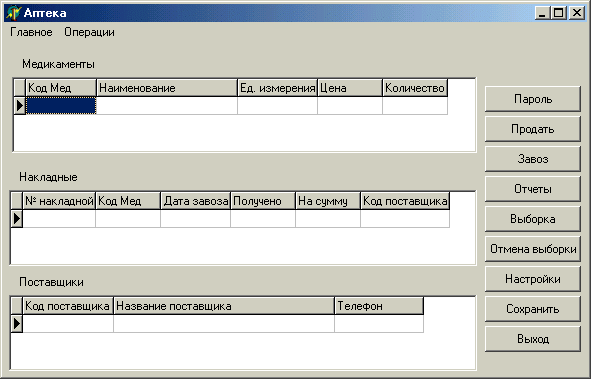The height and width of the screenshot is (380, 592).
Task: Click the empty Ед. измерения cell
Action: 278,105
